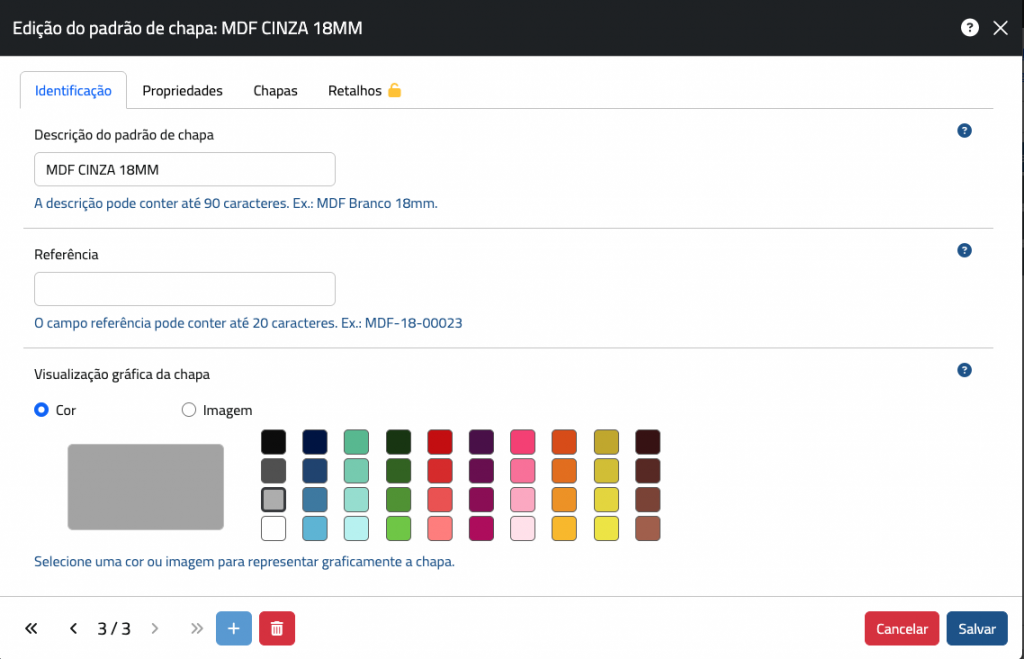Go to the first record with double-left arrows

pyautogui.click(x=31, y=628)
